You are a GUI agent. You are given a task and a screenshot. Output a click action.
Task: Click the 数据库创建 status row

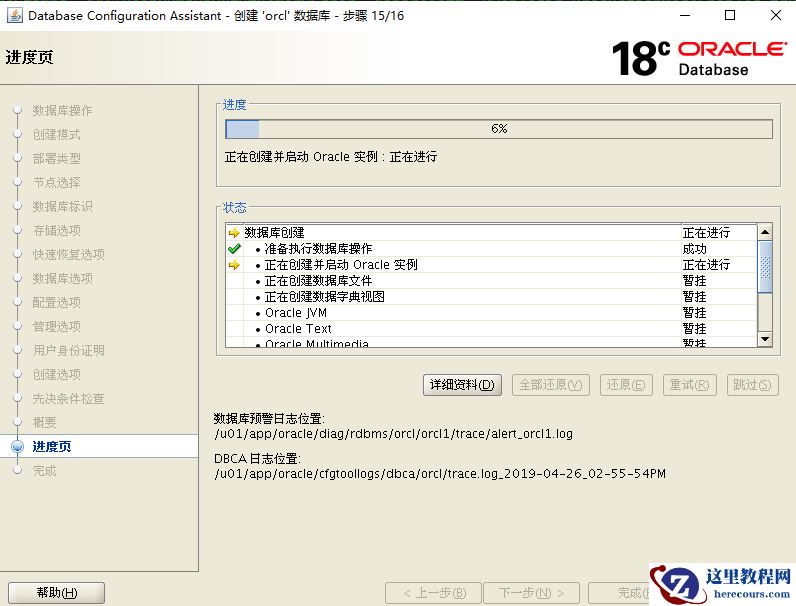click(x=491, y=233)
